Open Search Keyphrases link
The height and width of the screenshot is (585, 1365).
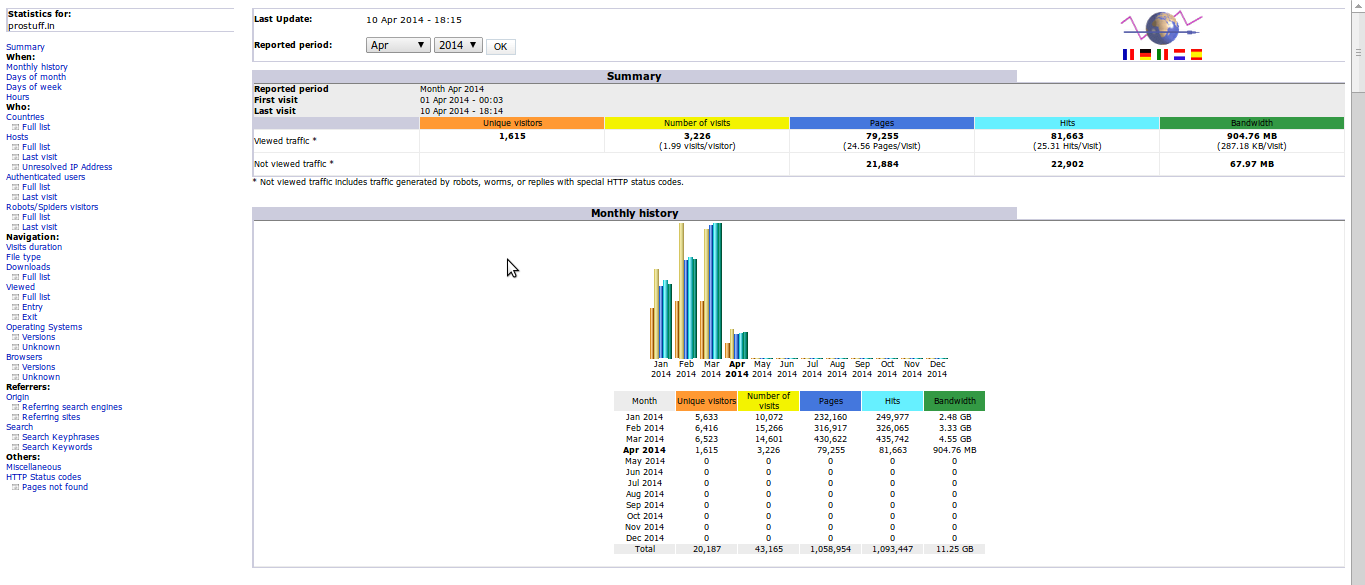tap(60, 437)
